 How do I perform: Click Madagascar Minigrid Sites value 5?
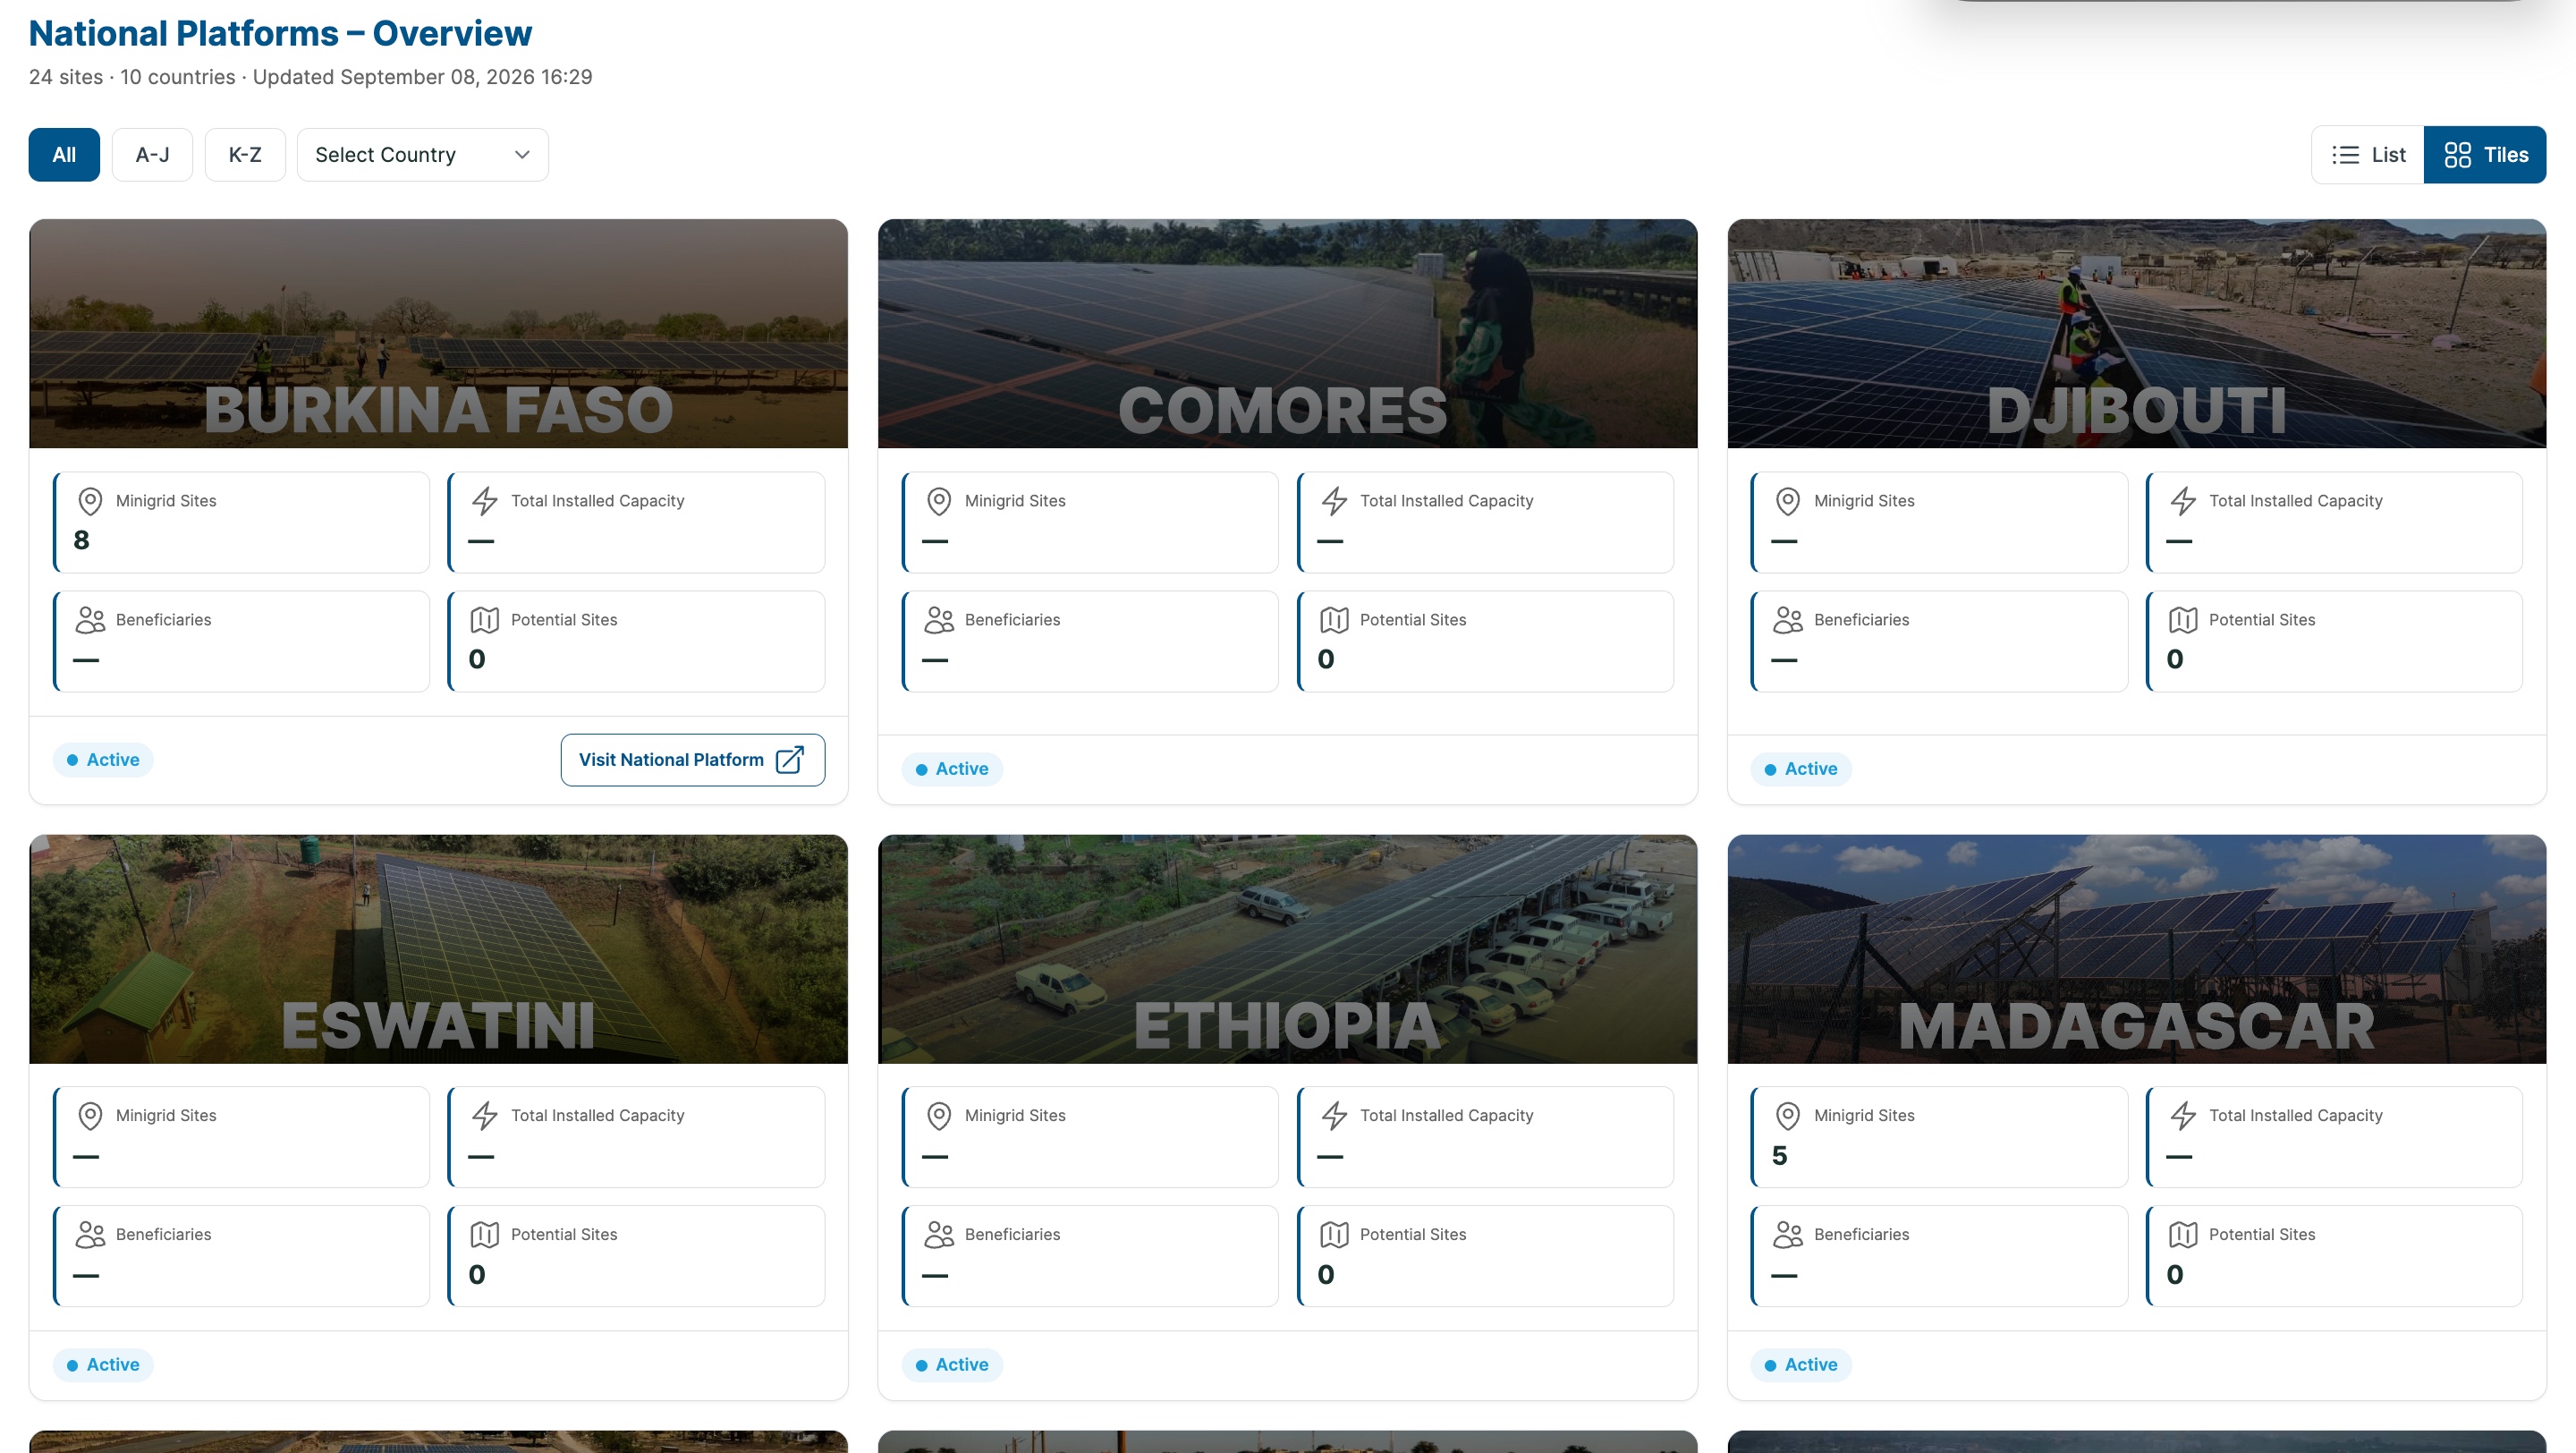(1780, 1156)
